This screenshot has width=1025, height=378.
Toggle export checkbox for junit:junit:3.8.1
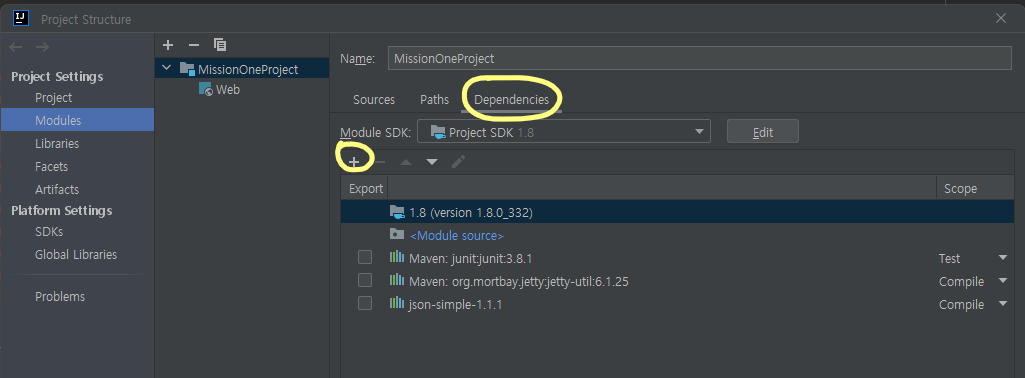coord(365,257)
